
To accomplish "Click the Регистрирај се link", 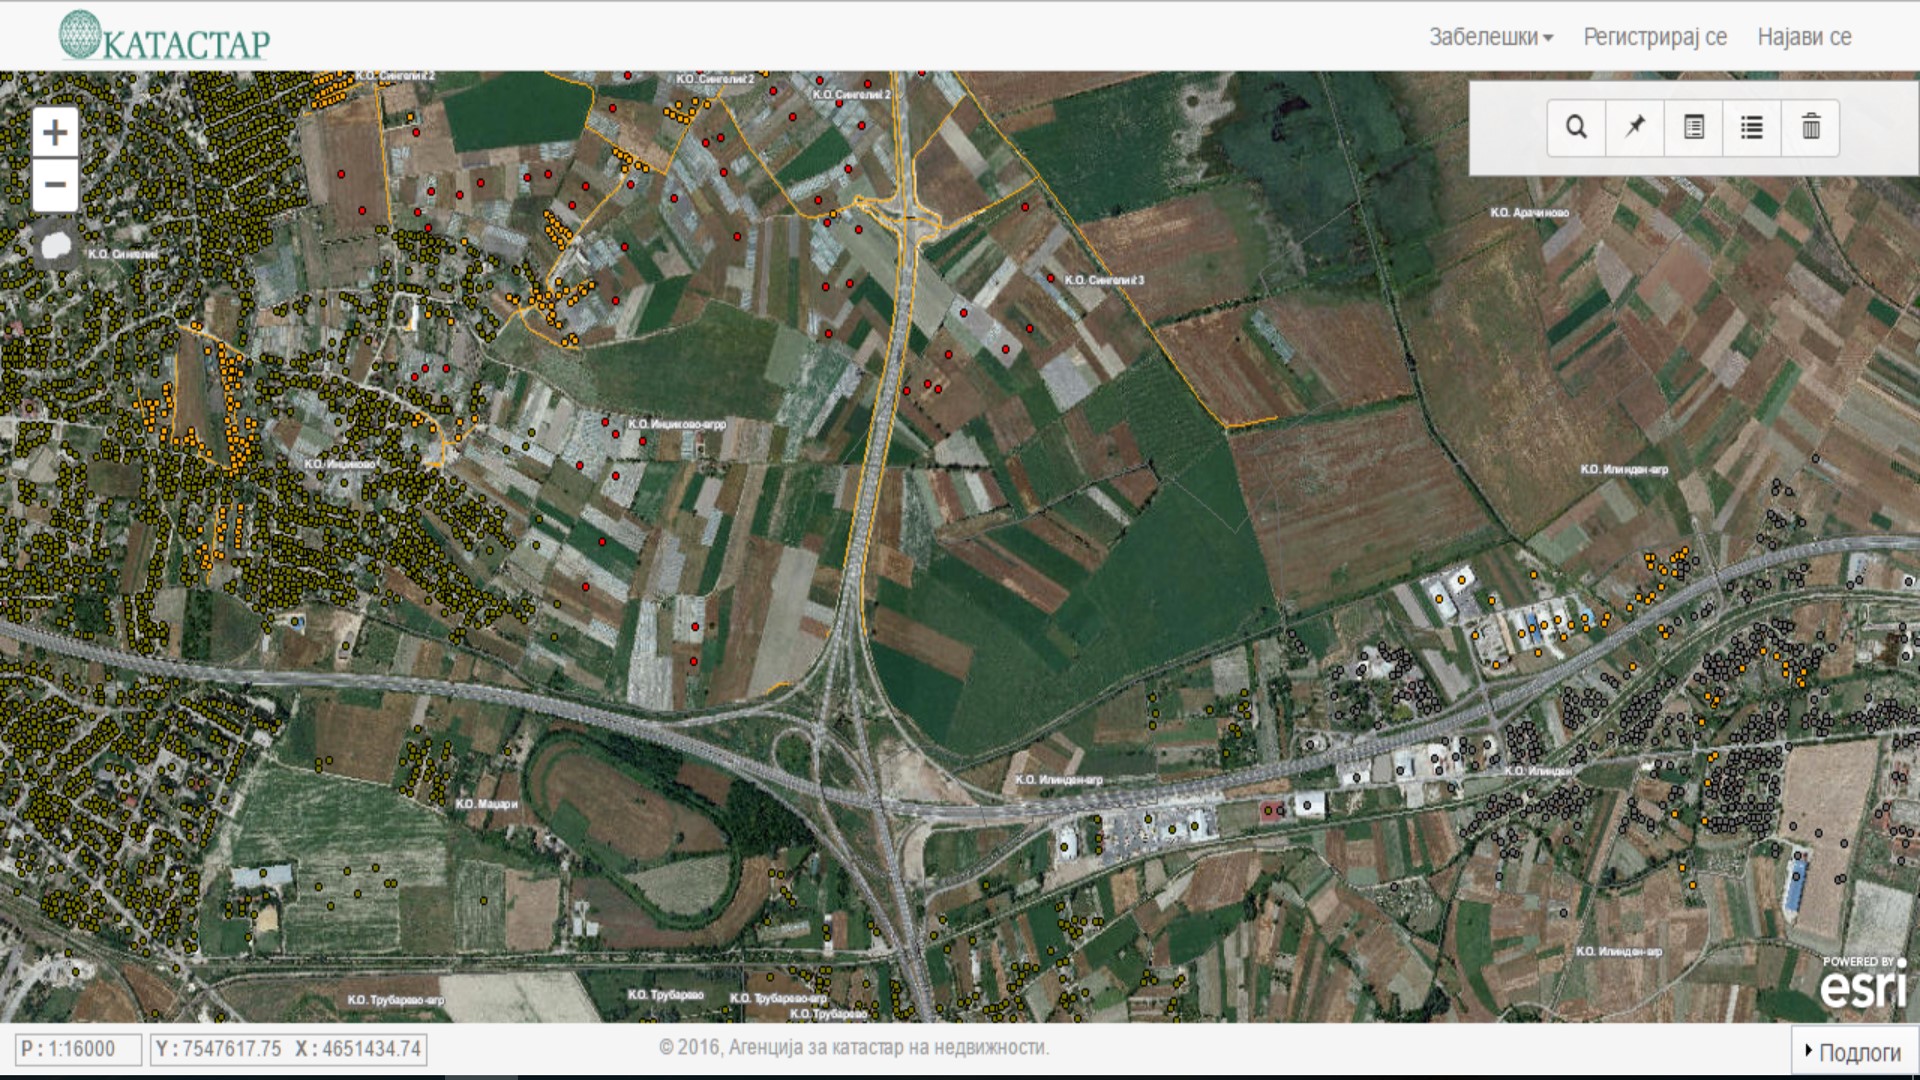I will (x=1655, y=37).
